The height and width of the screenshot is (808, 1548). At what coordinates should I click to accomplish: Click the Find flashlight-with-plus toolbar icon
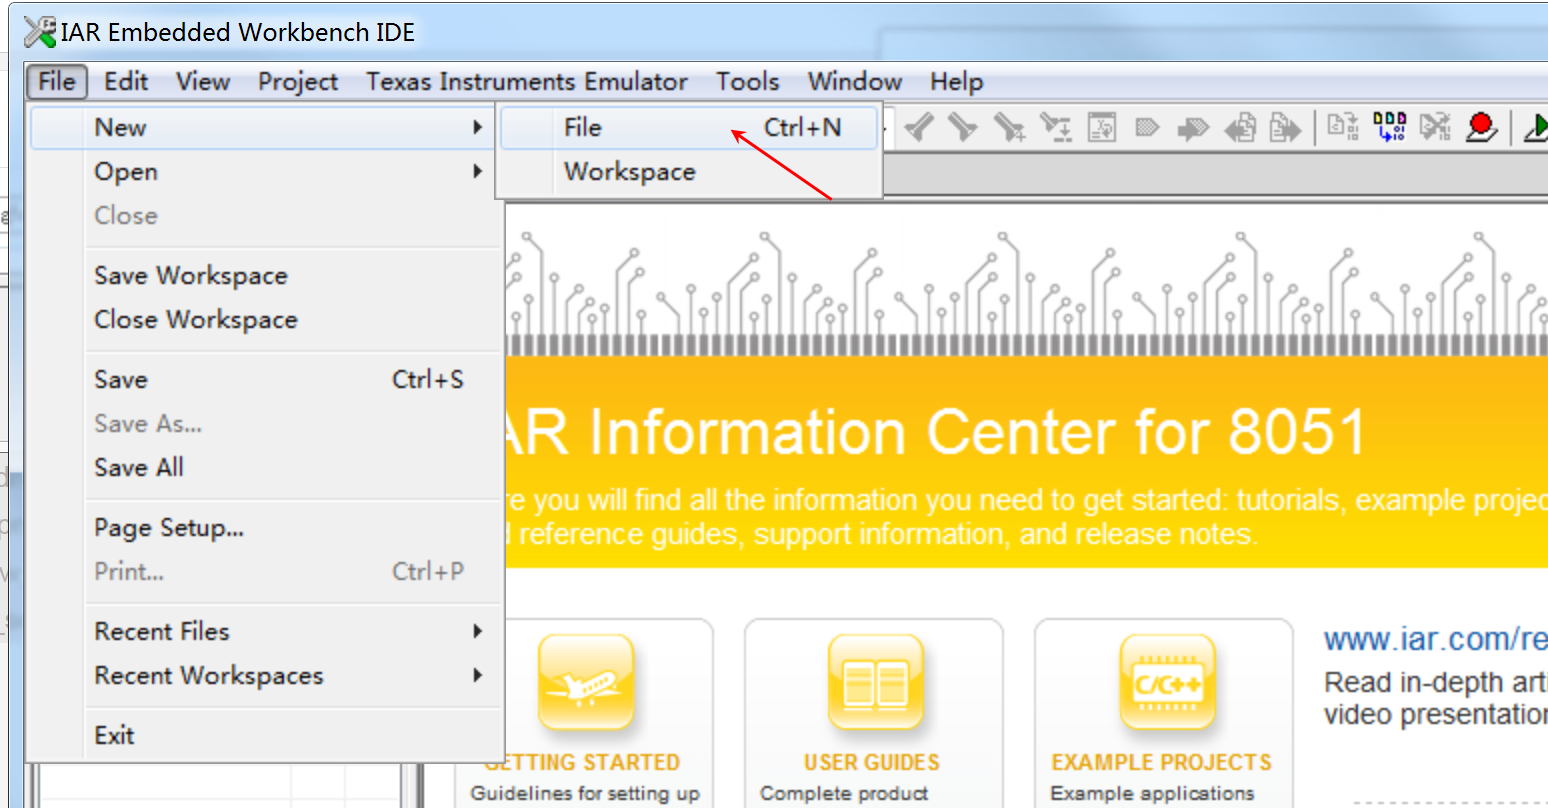1009,127
